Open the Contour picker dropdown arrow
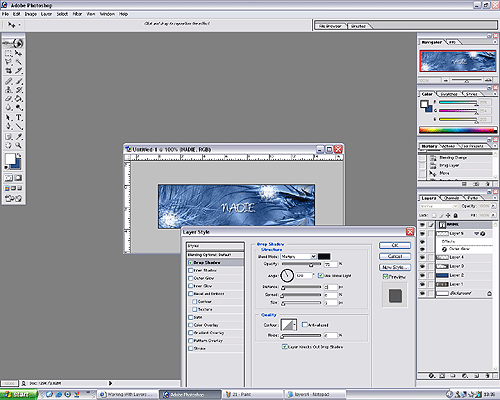The height and width of the screenshot is (400, 500). pos(294,325)
